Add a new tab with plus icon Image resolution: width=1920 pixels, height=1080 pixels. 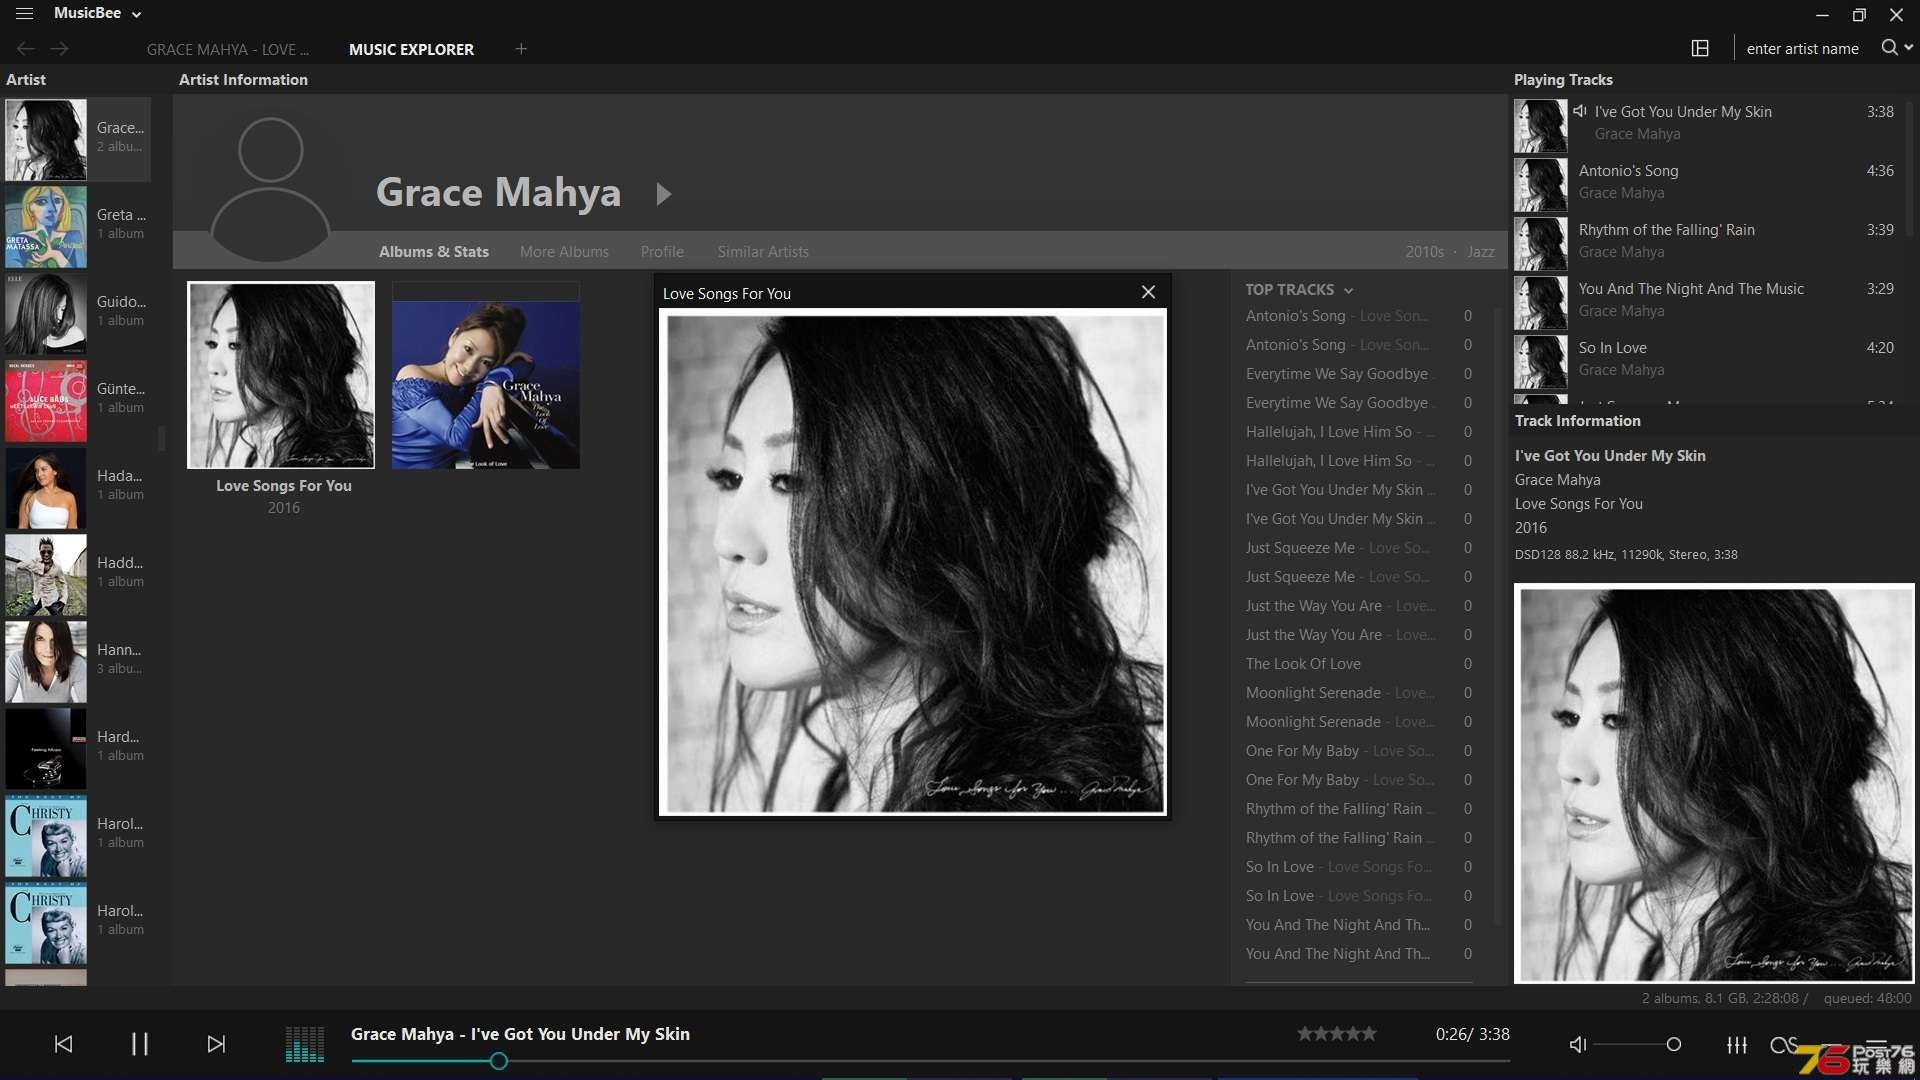point(521,48)
